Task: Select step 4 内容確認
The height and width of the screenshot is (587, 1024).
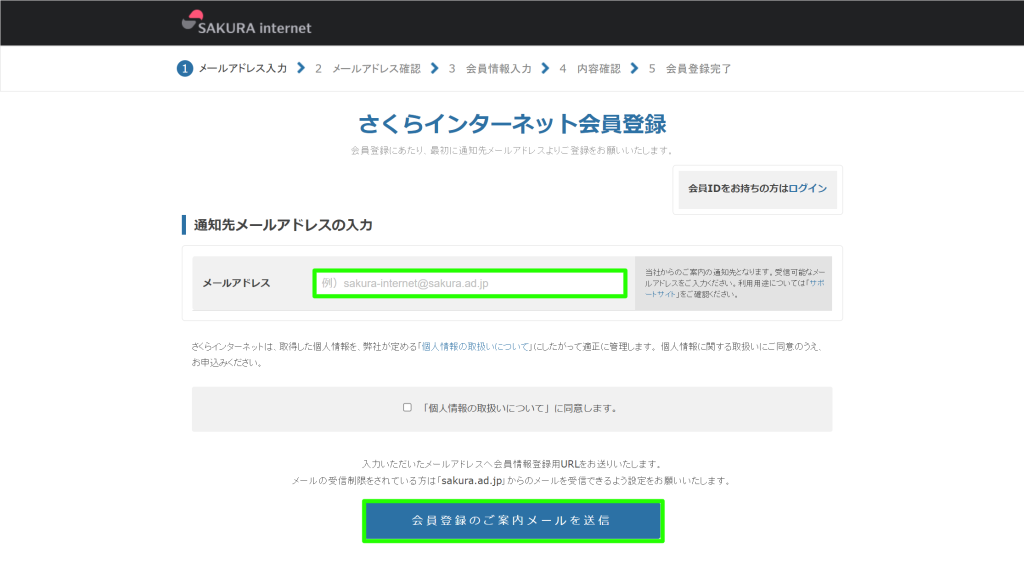Action: [590, 69]
